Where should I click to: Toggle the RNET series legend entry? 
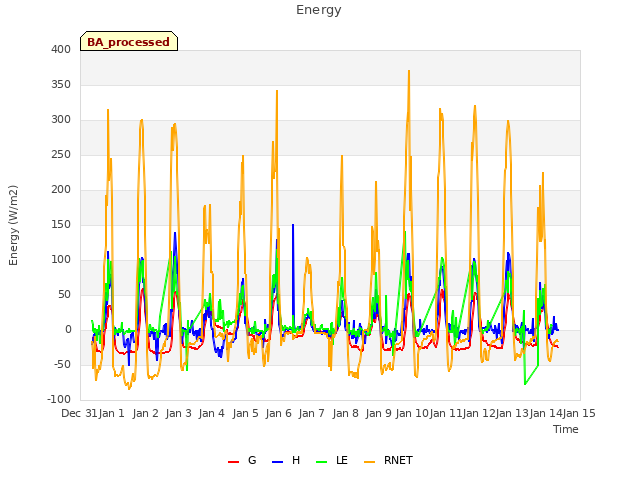pyautogui.click(x=388, y=460)
